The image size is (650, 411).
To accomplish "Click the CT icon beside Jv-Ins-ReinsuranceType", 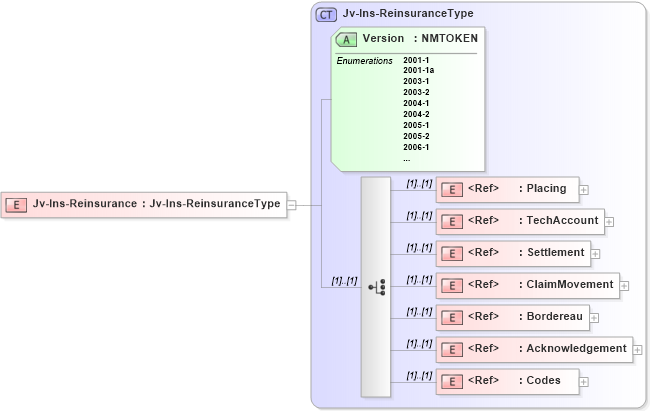I will tap(326, 15).
